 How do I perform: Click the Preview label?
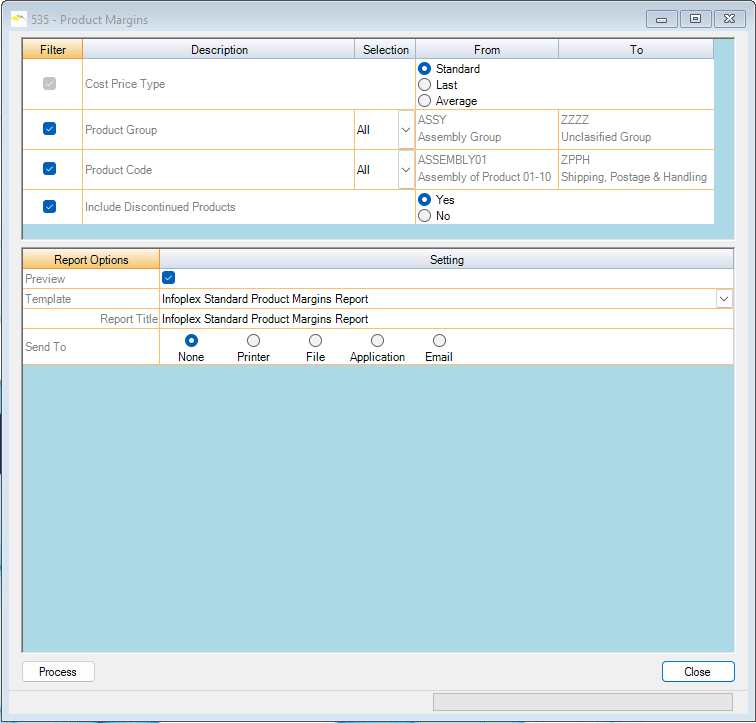point(45,279)
